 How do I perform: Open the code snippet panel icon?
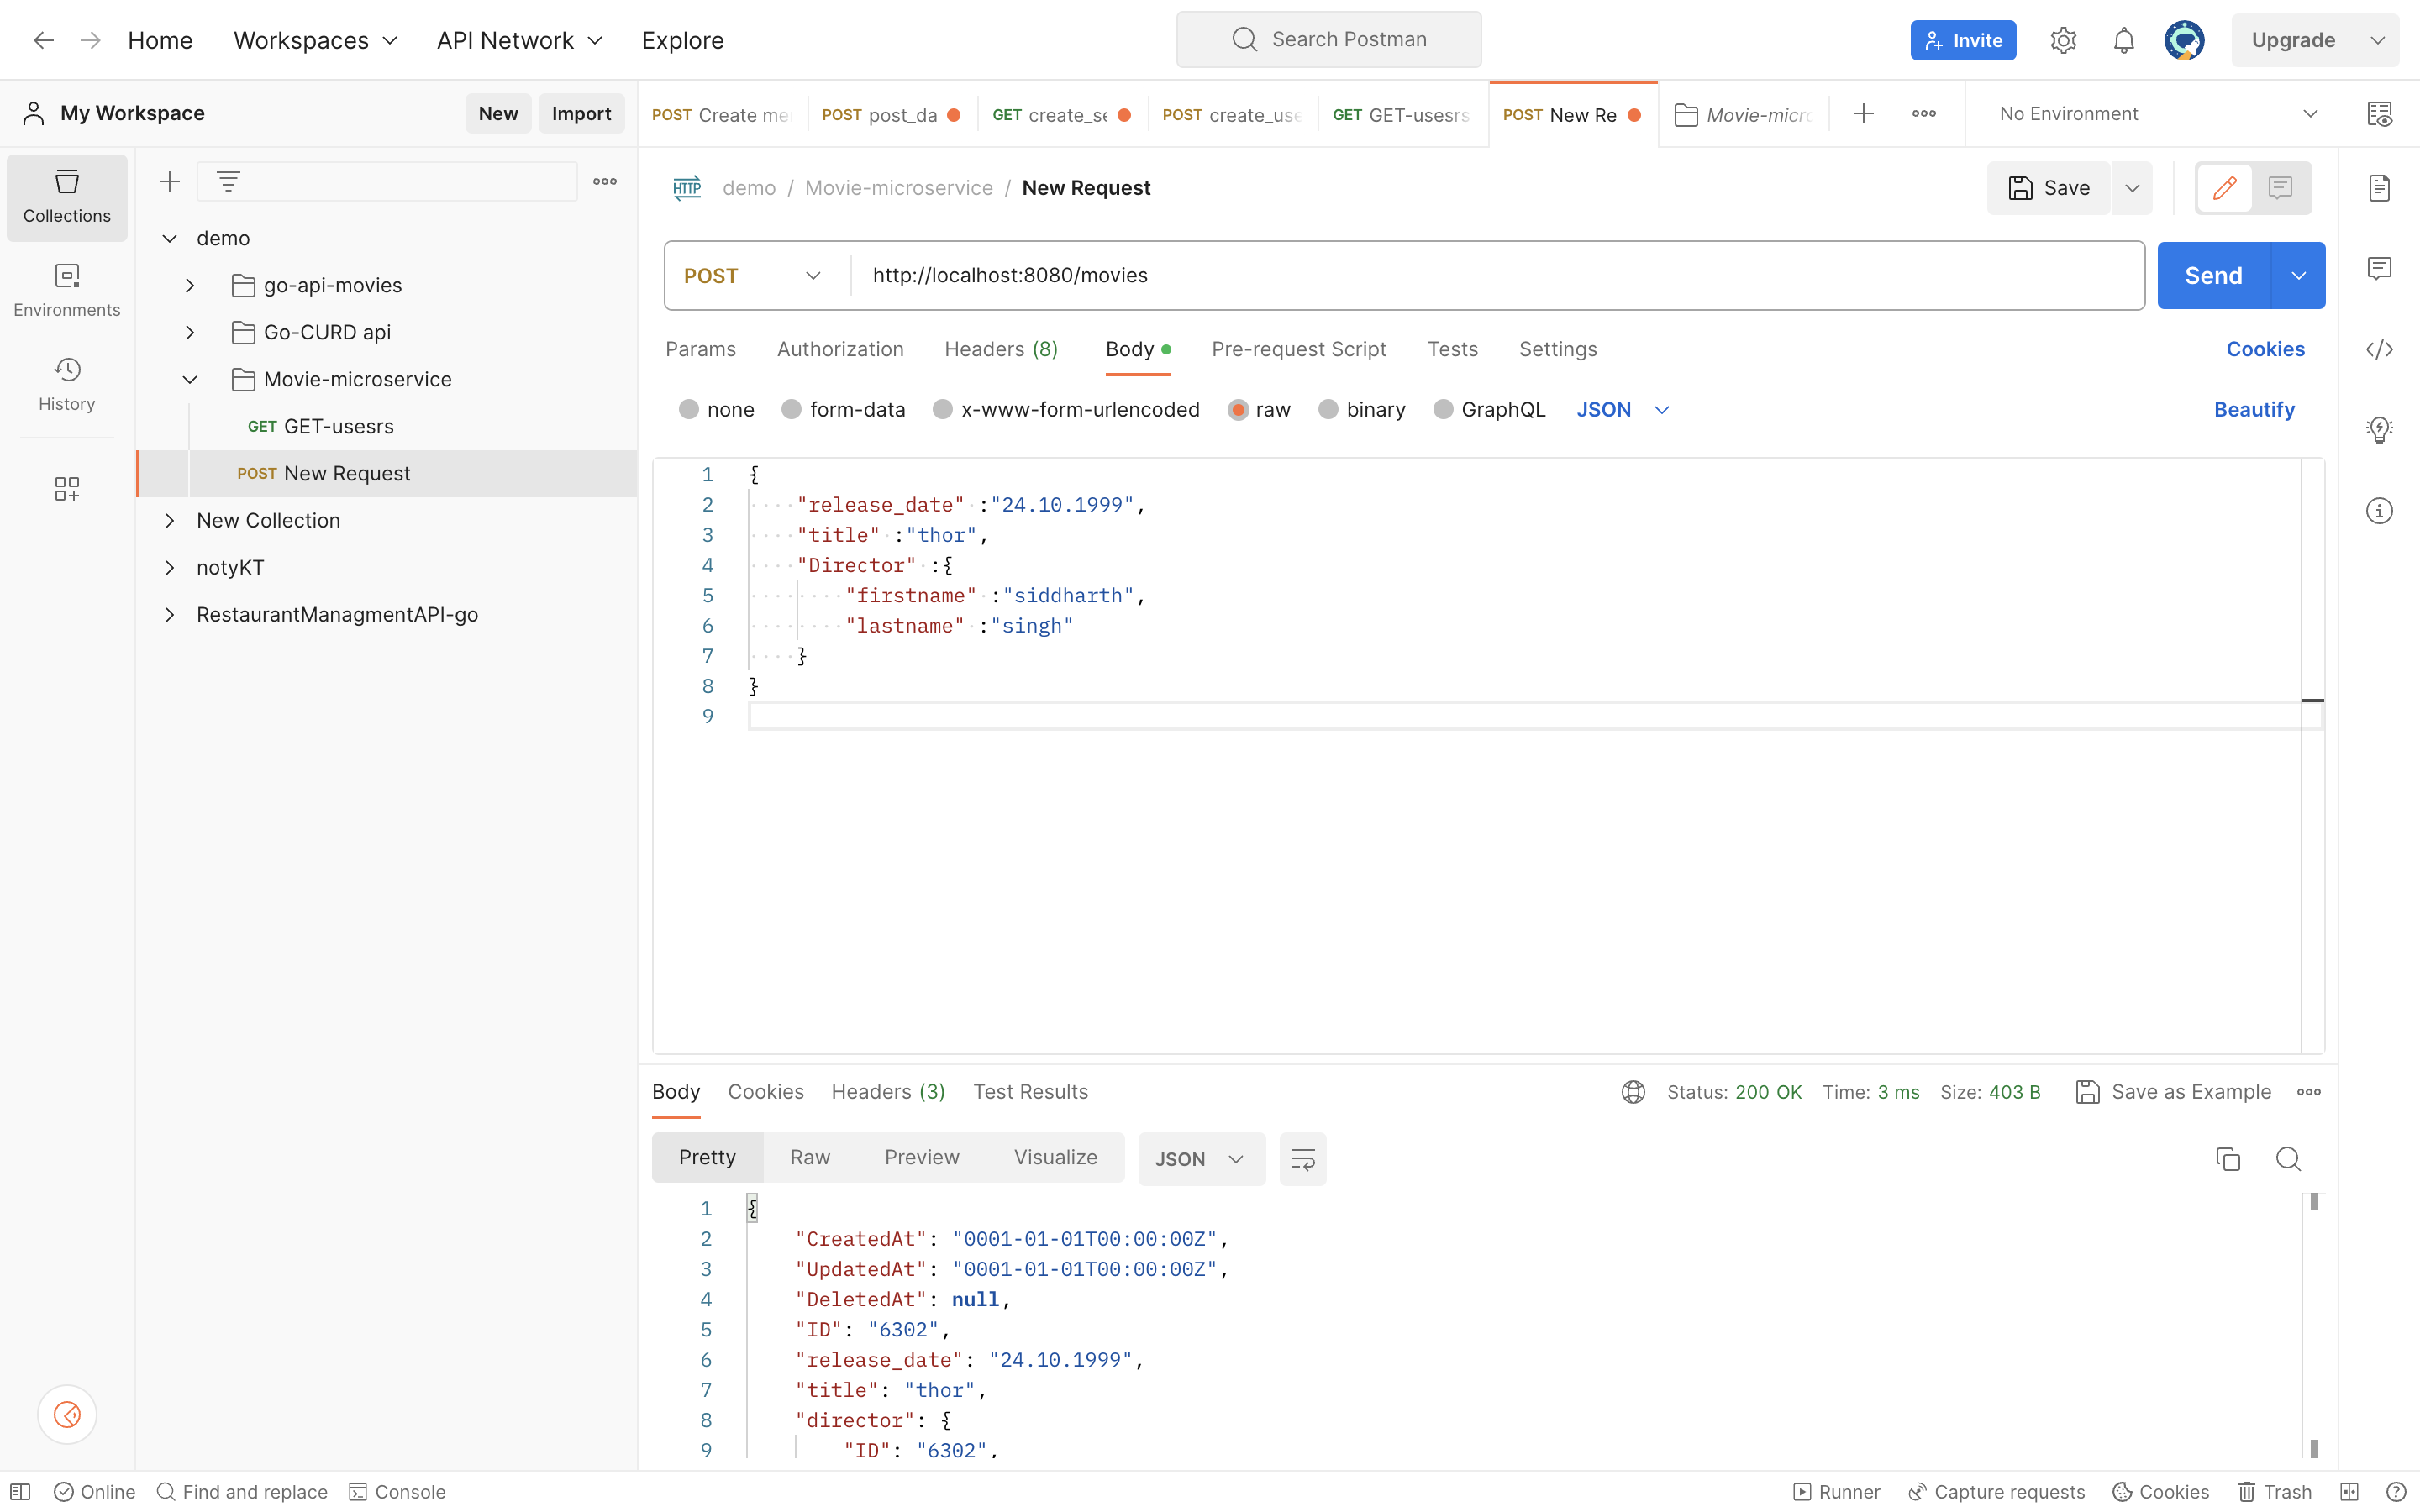2379,349
